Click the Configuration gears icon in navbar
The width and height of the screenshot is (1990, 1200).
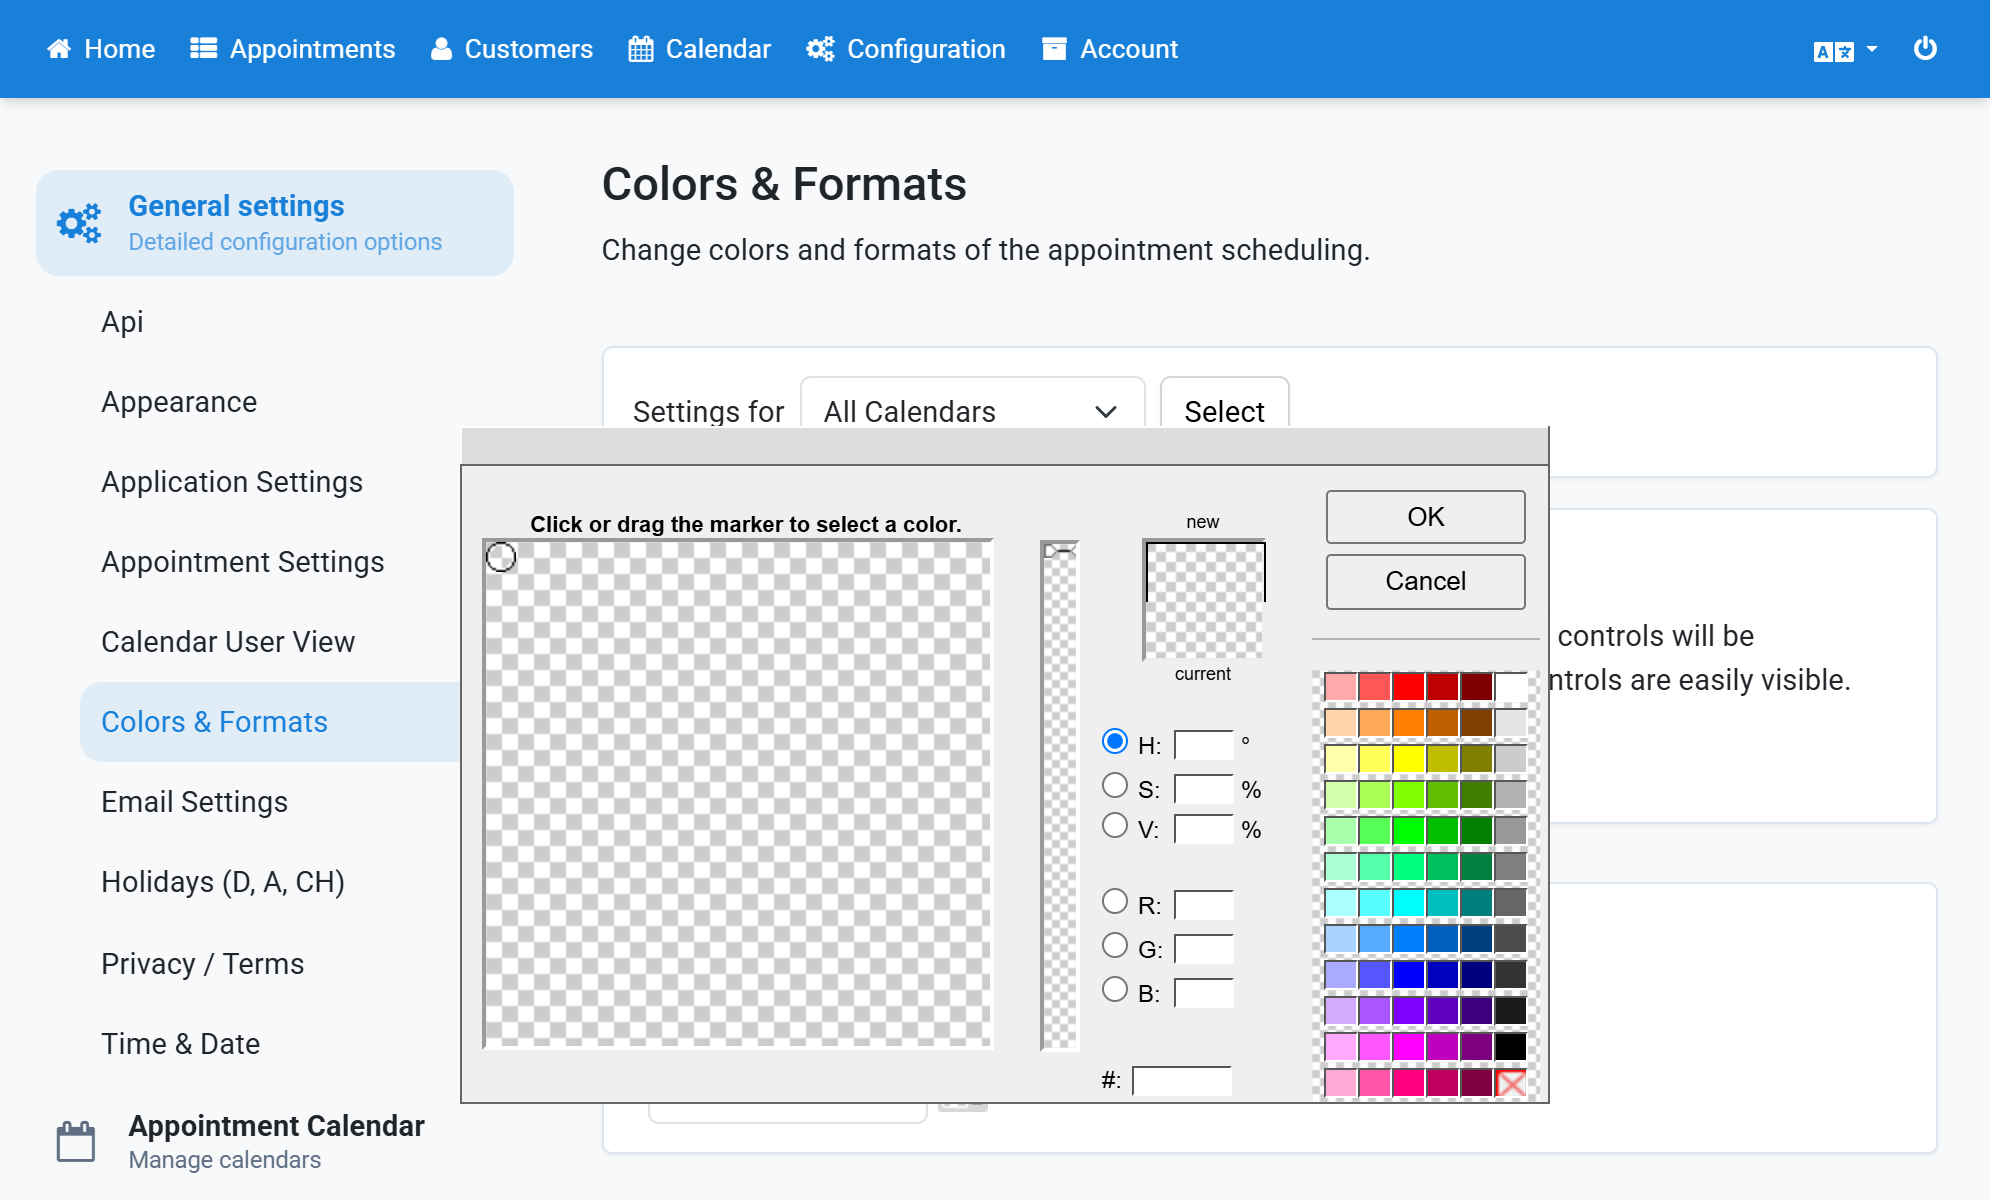[x=821, y=49]
